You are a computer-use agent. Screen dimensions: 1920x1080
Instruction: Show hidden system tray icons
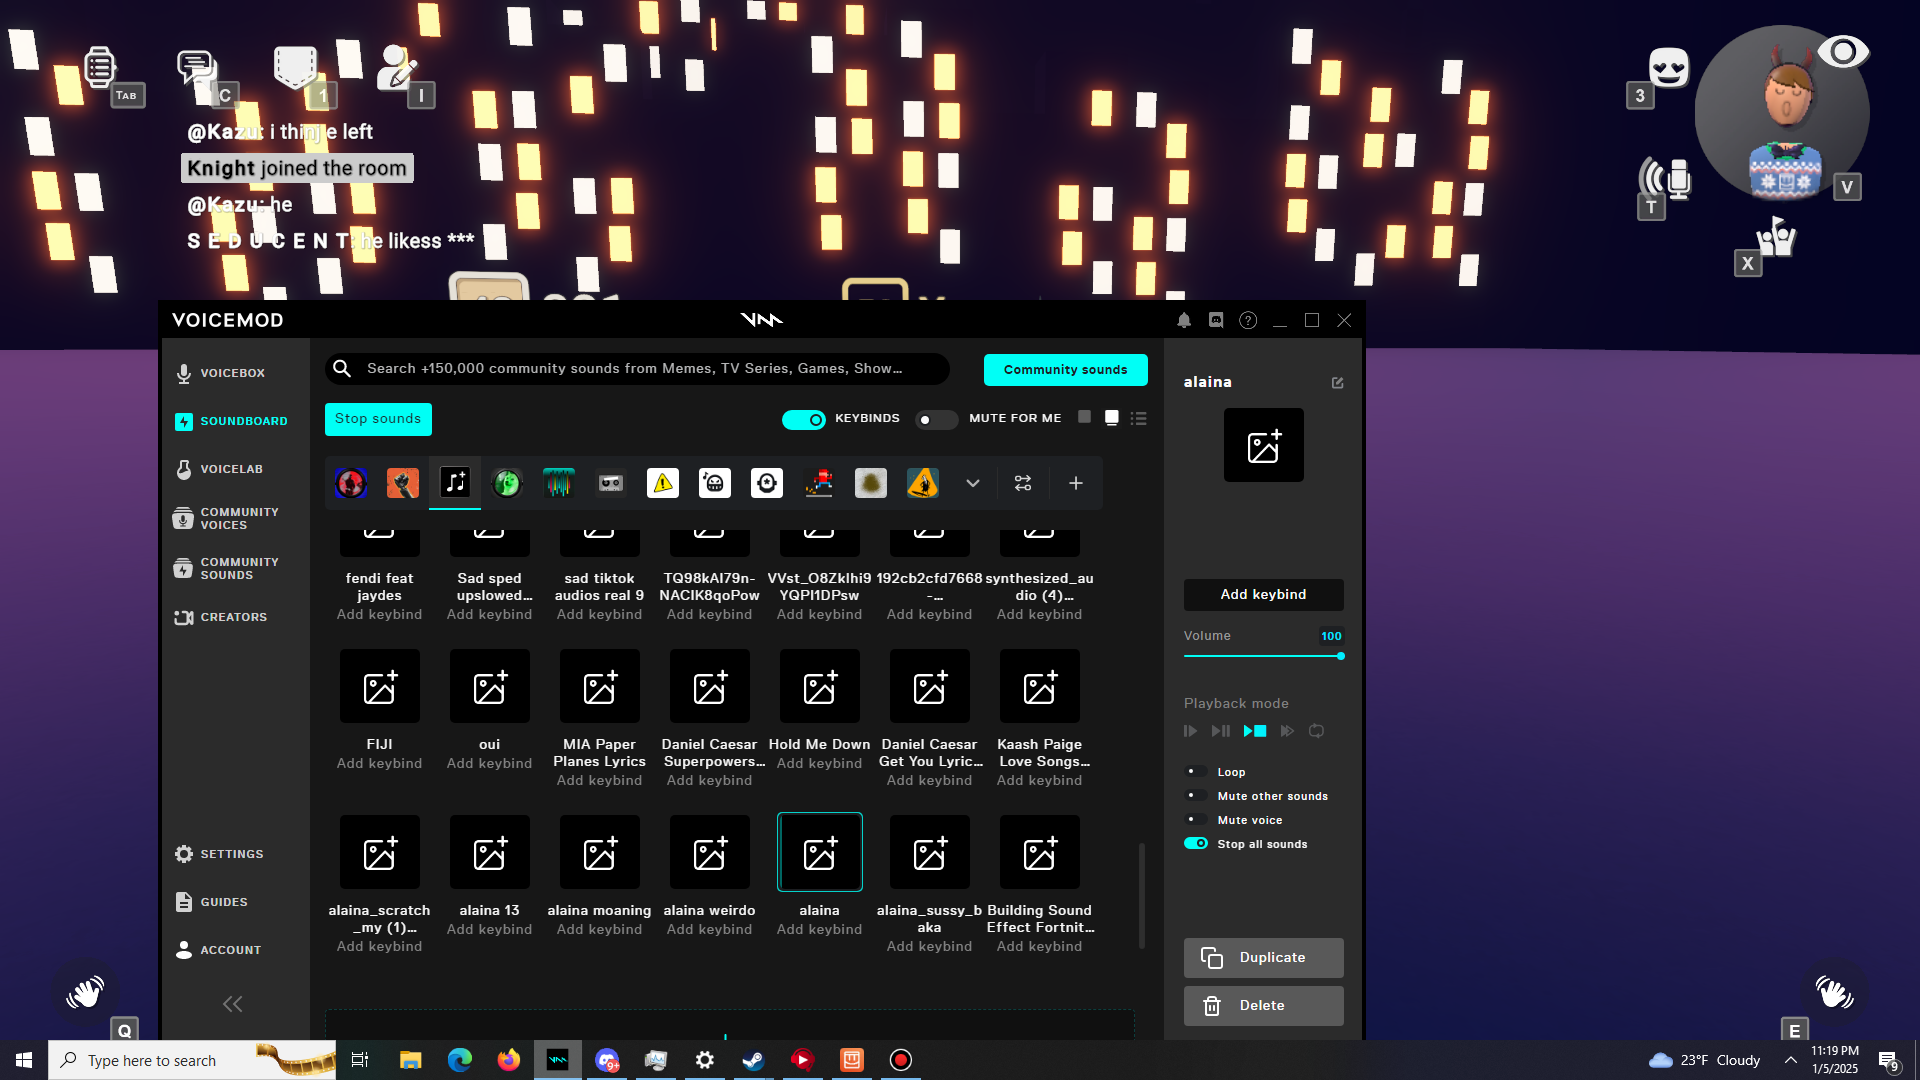click(1791, 1060)
